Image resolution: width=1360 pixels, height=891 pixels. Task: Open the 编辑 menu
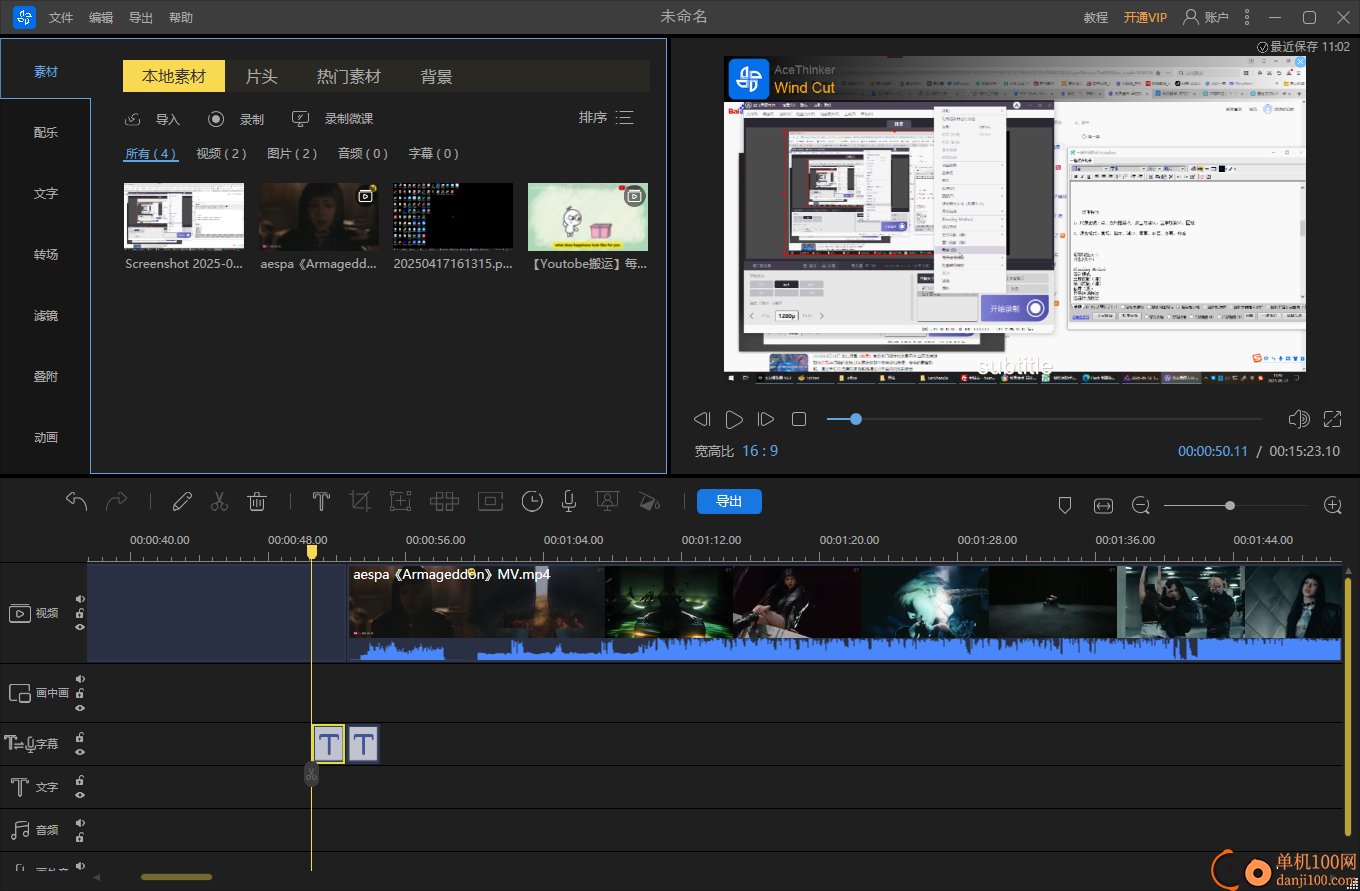point(101,17)
